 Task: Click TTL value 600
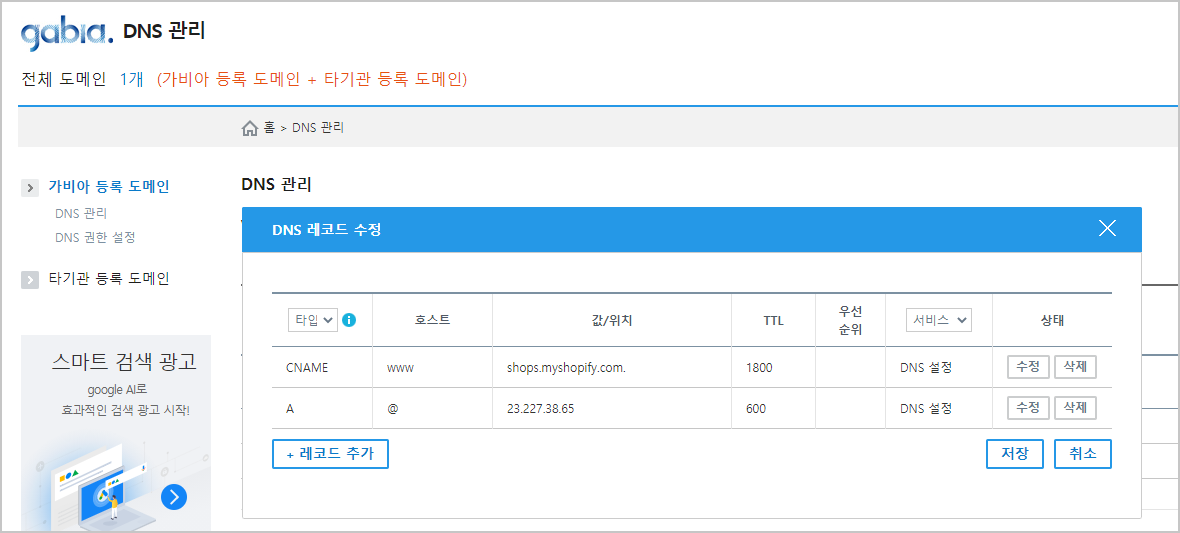[756, 409]
